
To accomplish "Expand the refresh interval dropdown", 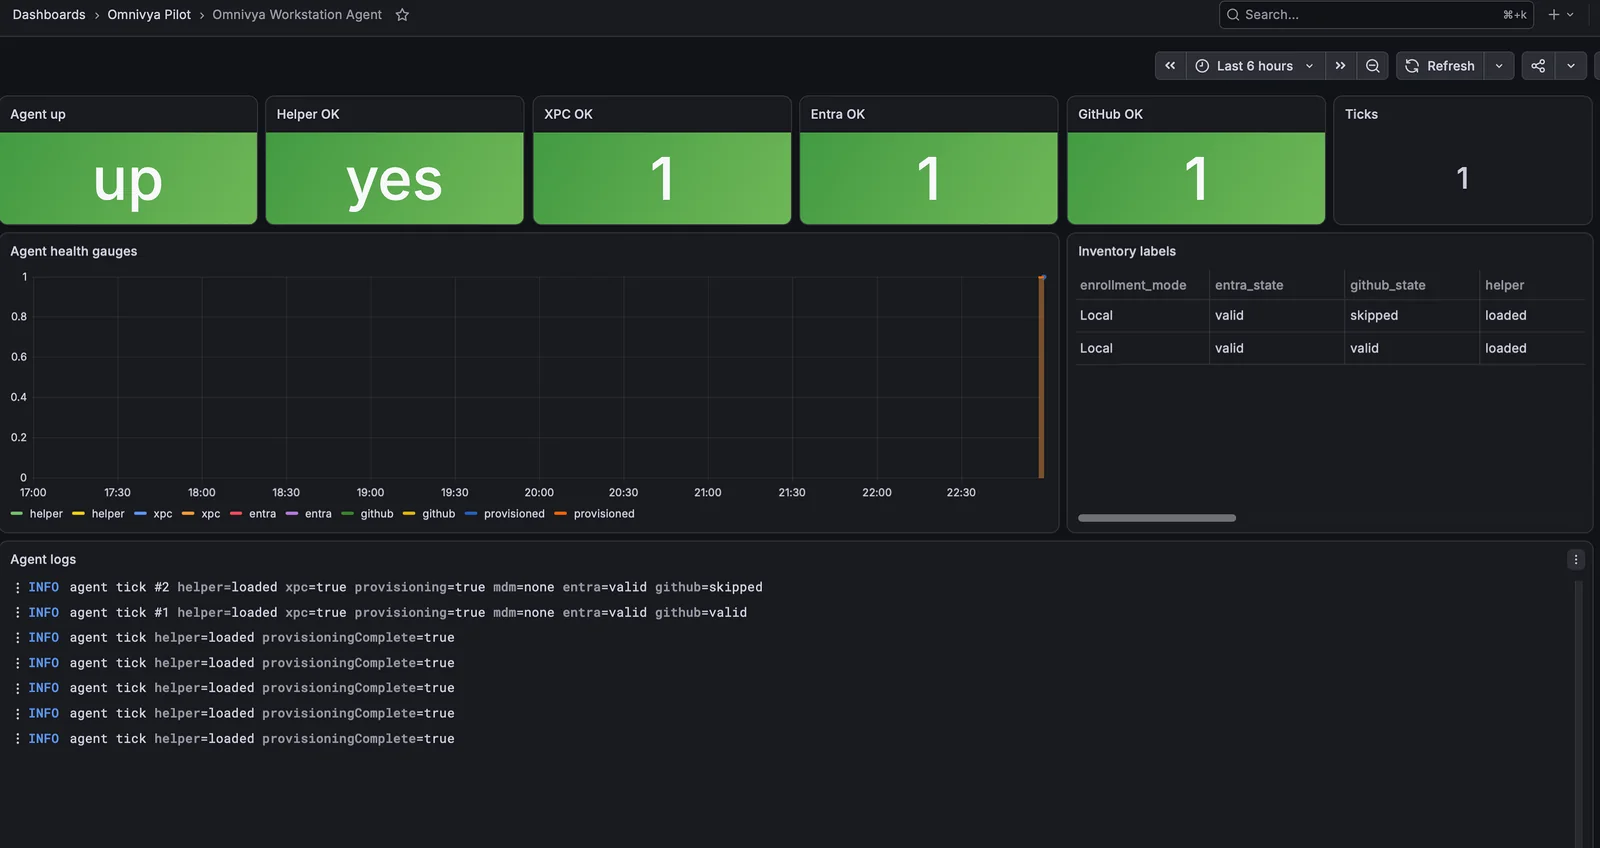I will 1499,66.
